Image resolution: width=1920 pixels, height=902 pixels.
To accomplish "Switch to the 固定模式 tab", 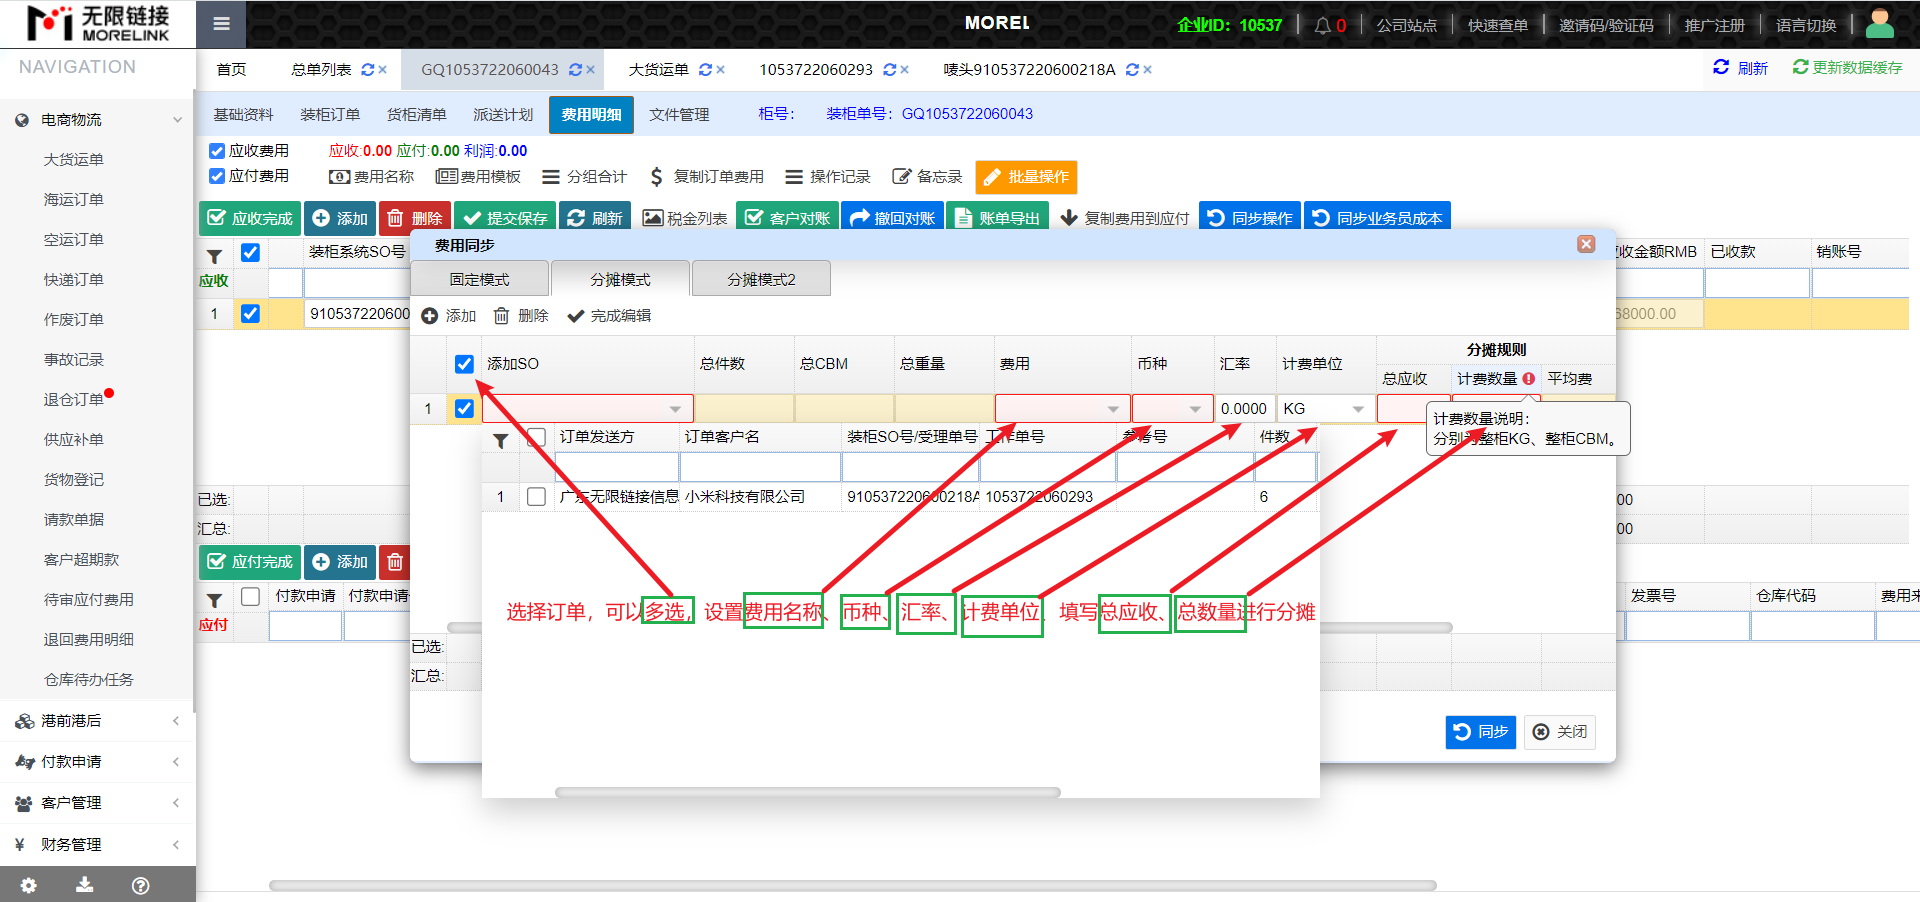I will click(479, 279).
